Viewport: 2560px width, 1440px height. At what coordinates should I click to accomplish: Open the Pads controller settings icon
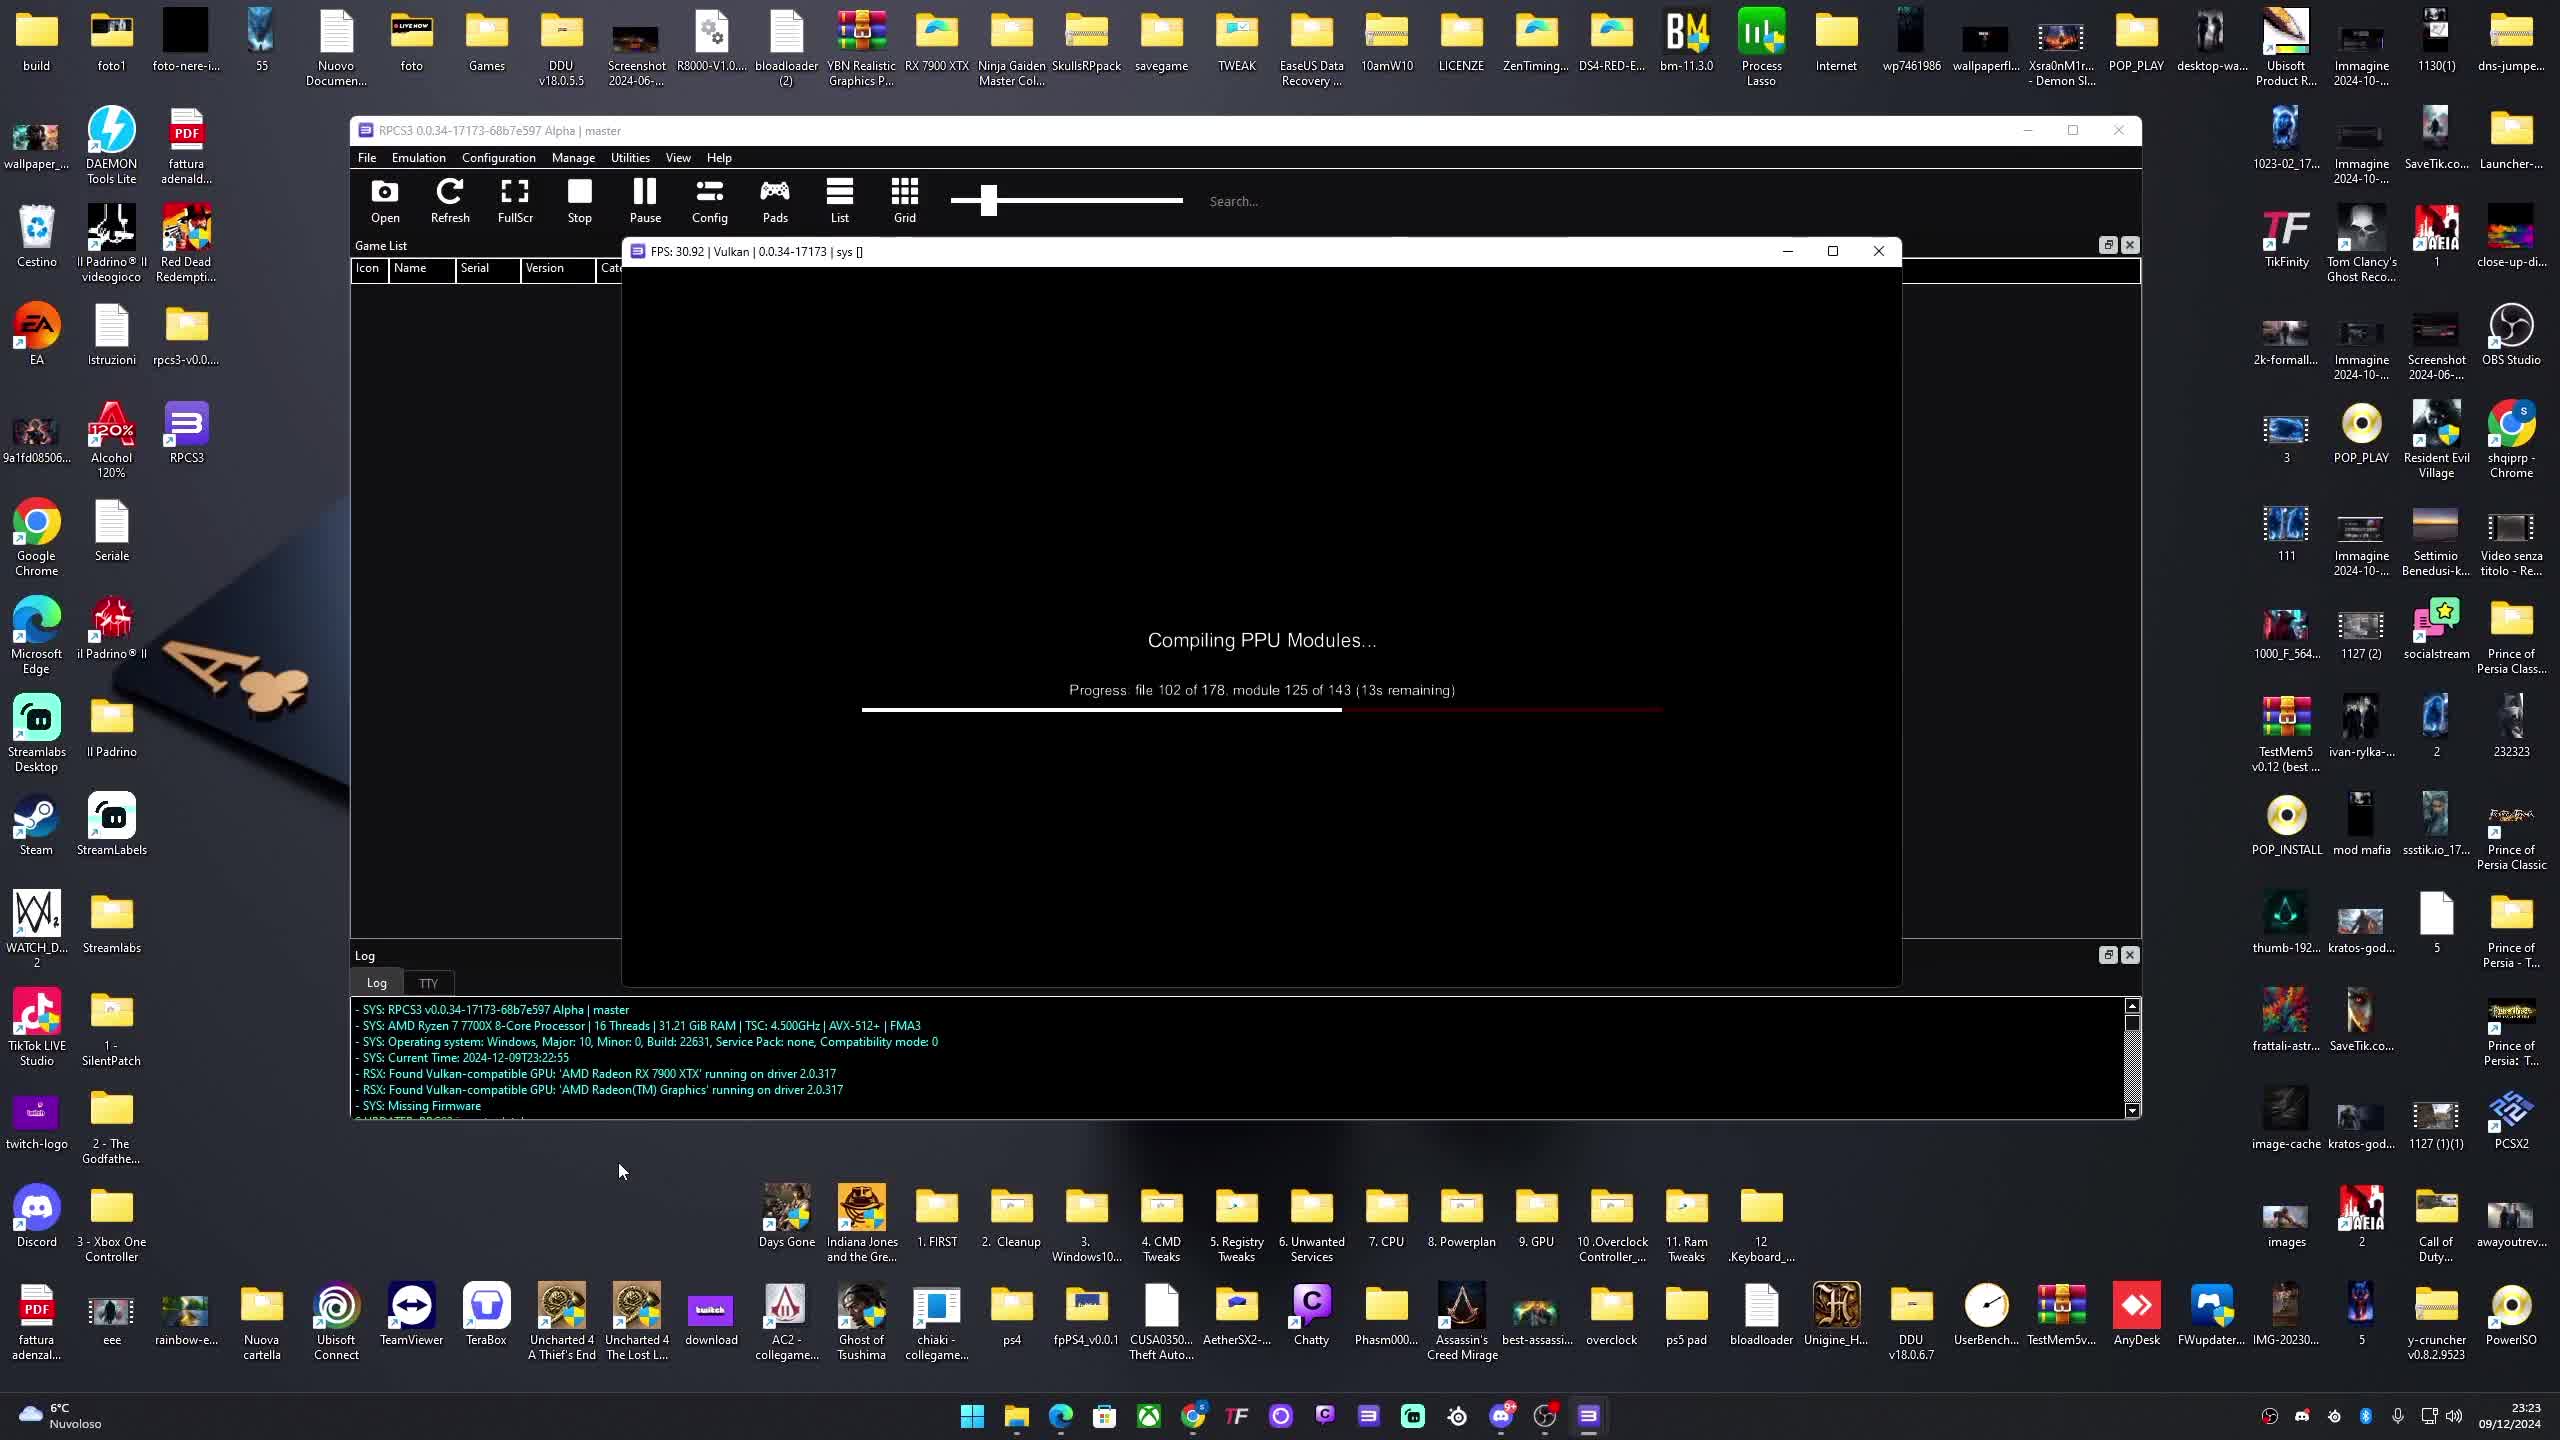pyautogui.click(x=775, y=201)
